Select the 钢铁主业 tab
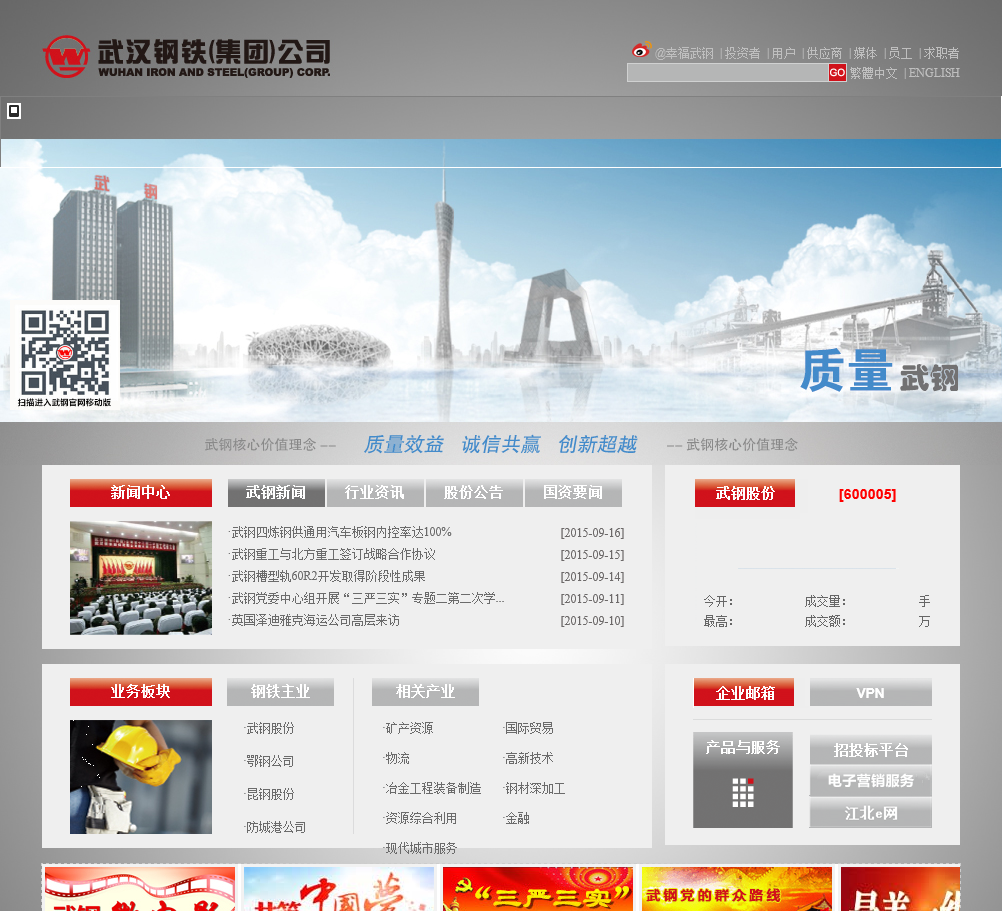Screen dimensions: 1002x911 coord(280,692)
